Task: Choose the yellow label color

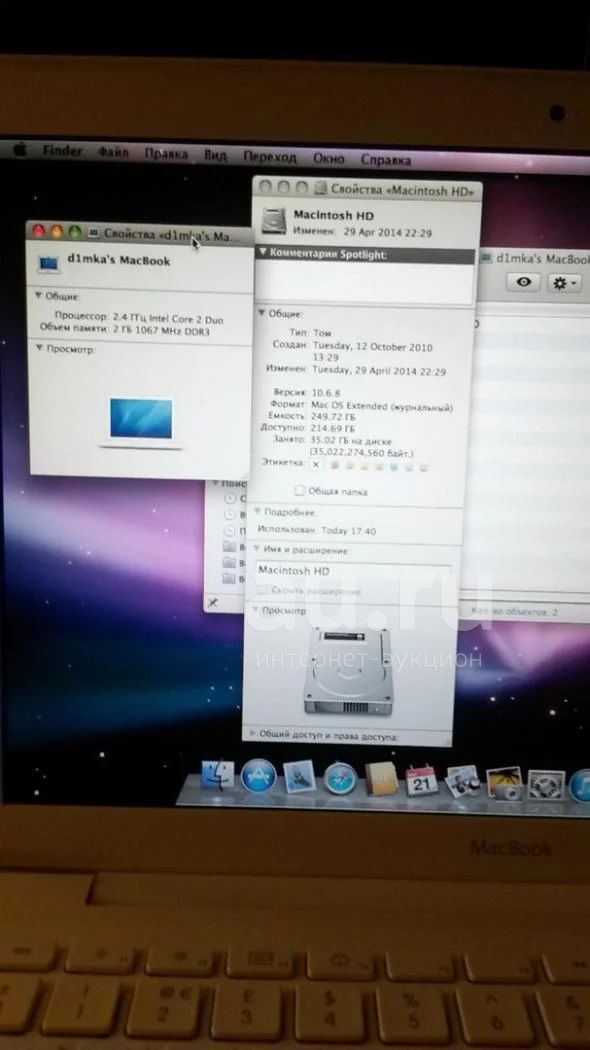Action: point(365,466)
